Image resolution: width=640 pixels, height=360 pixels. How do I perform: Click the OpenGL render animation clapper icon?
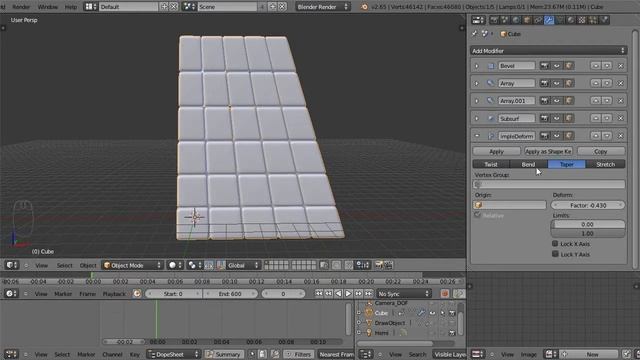click(388, 265)
